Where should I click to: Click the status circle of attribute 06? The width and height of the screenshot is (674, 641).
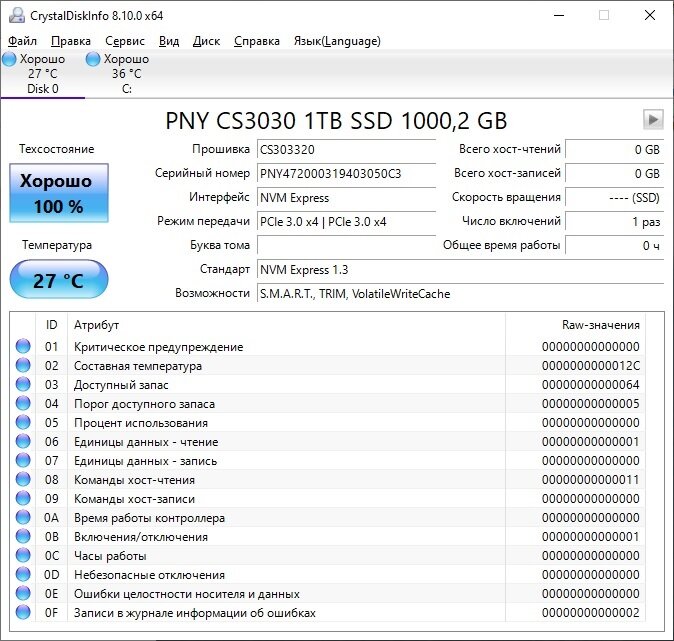(x=23, y=441)
